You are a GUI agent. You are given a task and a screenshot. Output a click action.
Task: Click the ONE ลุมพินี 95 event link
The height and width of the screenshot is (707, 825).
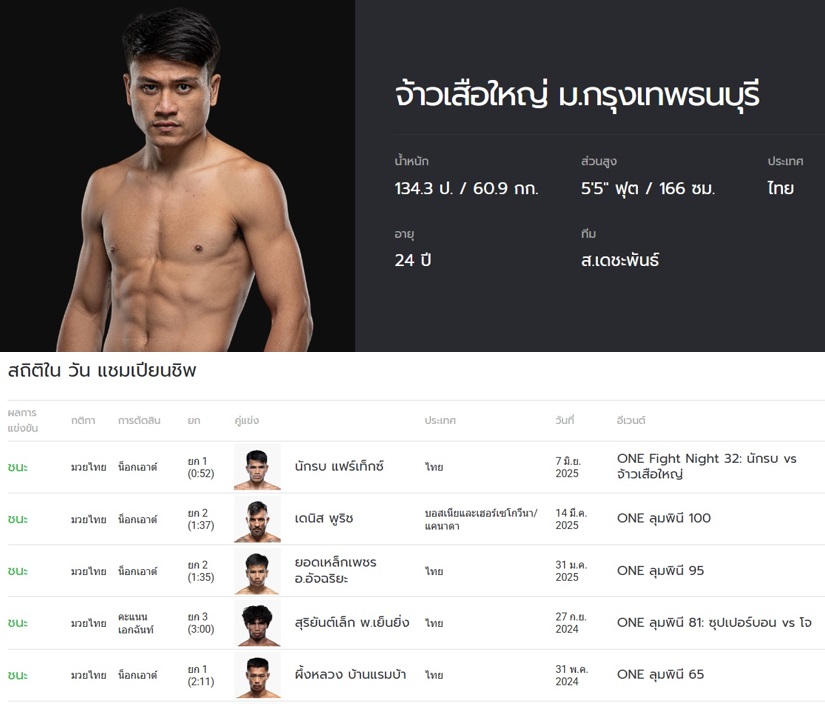coord(660,571)
